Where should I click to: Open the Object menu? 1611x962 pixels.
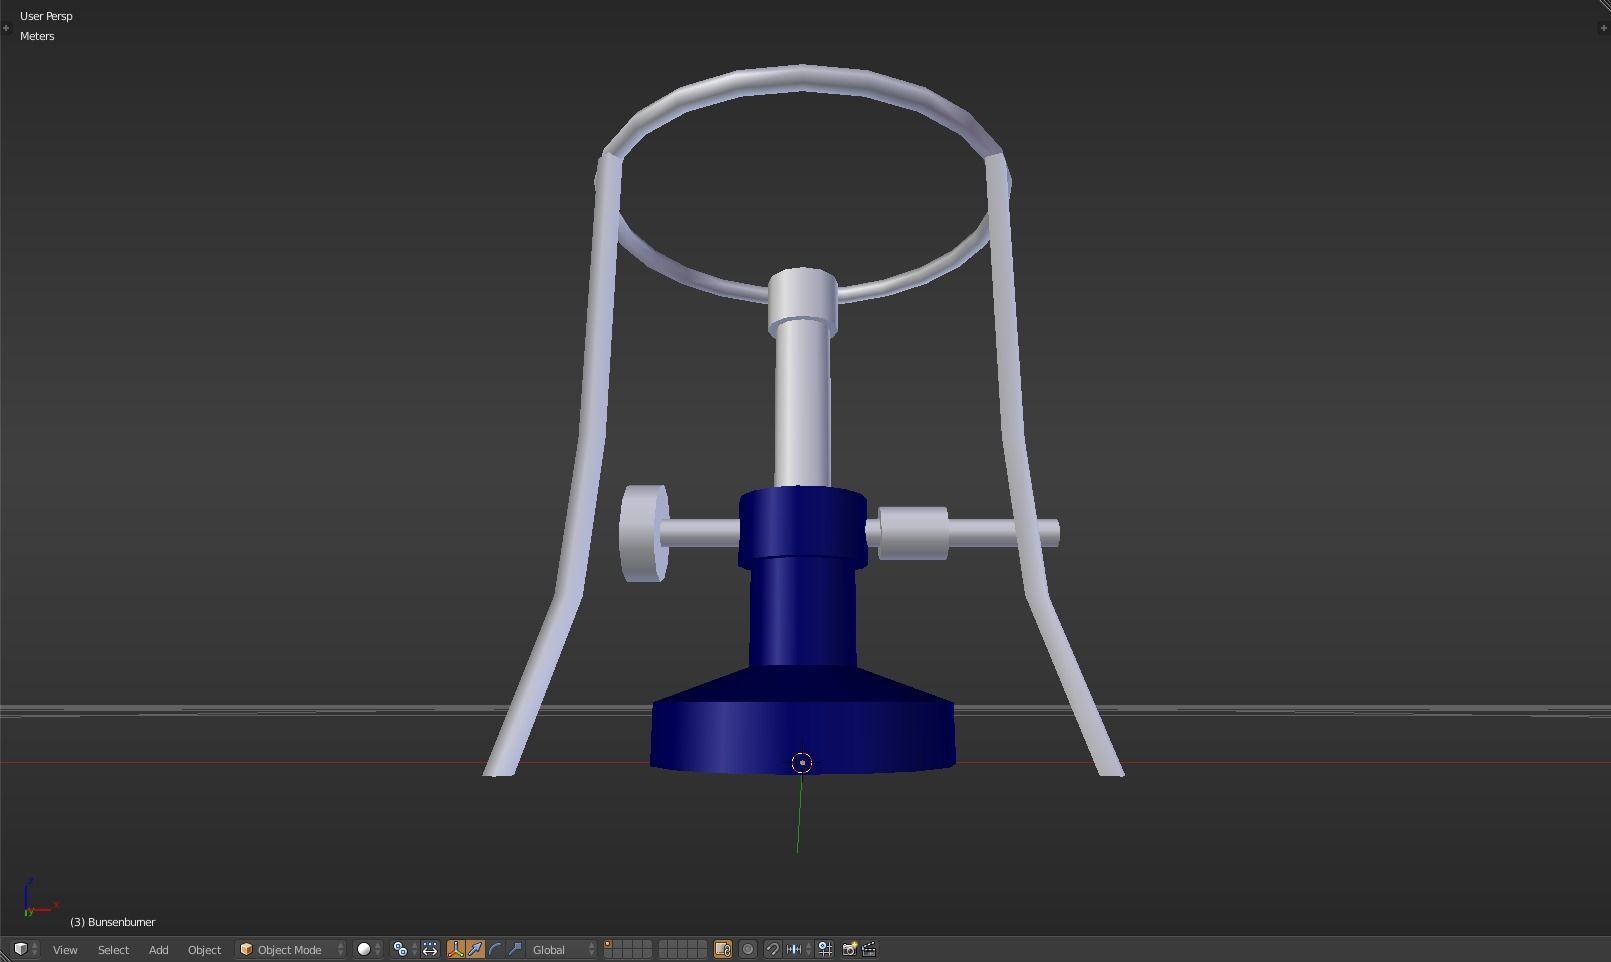[204, 949]
